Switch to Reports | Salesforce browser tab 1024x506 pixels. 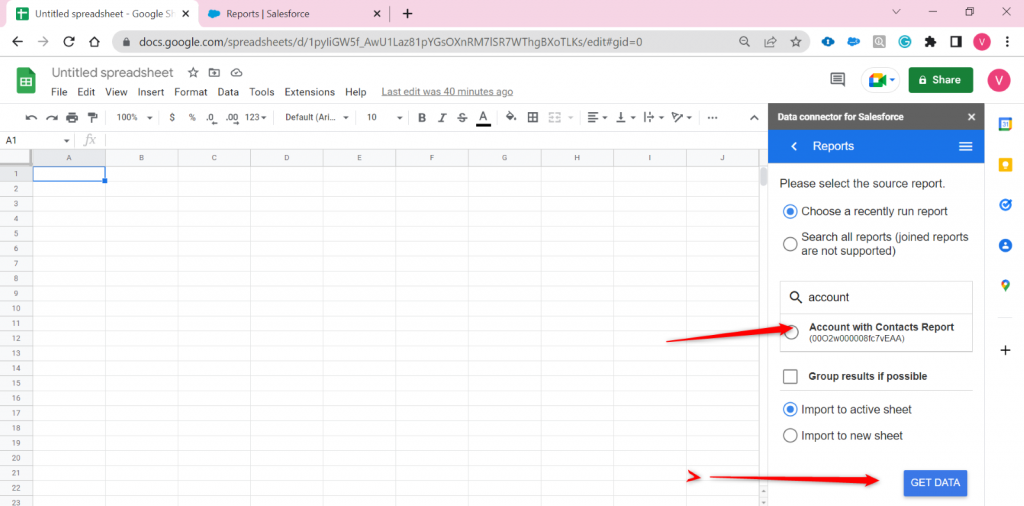pos(292,14)
